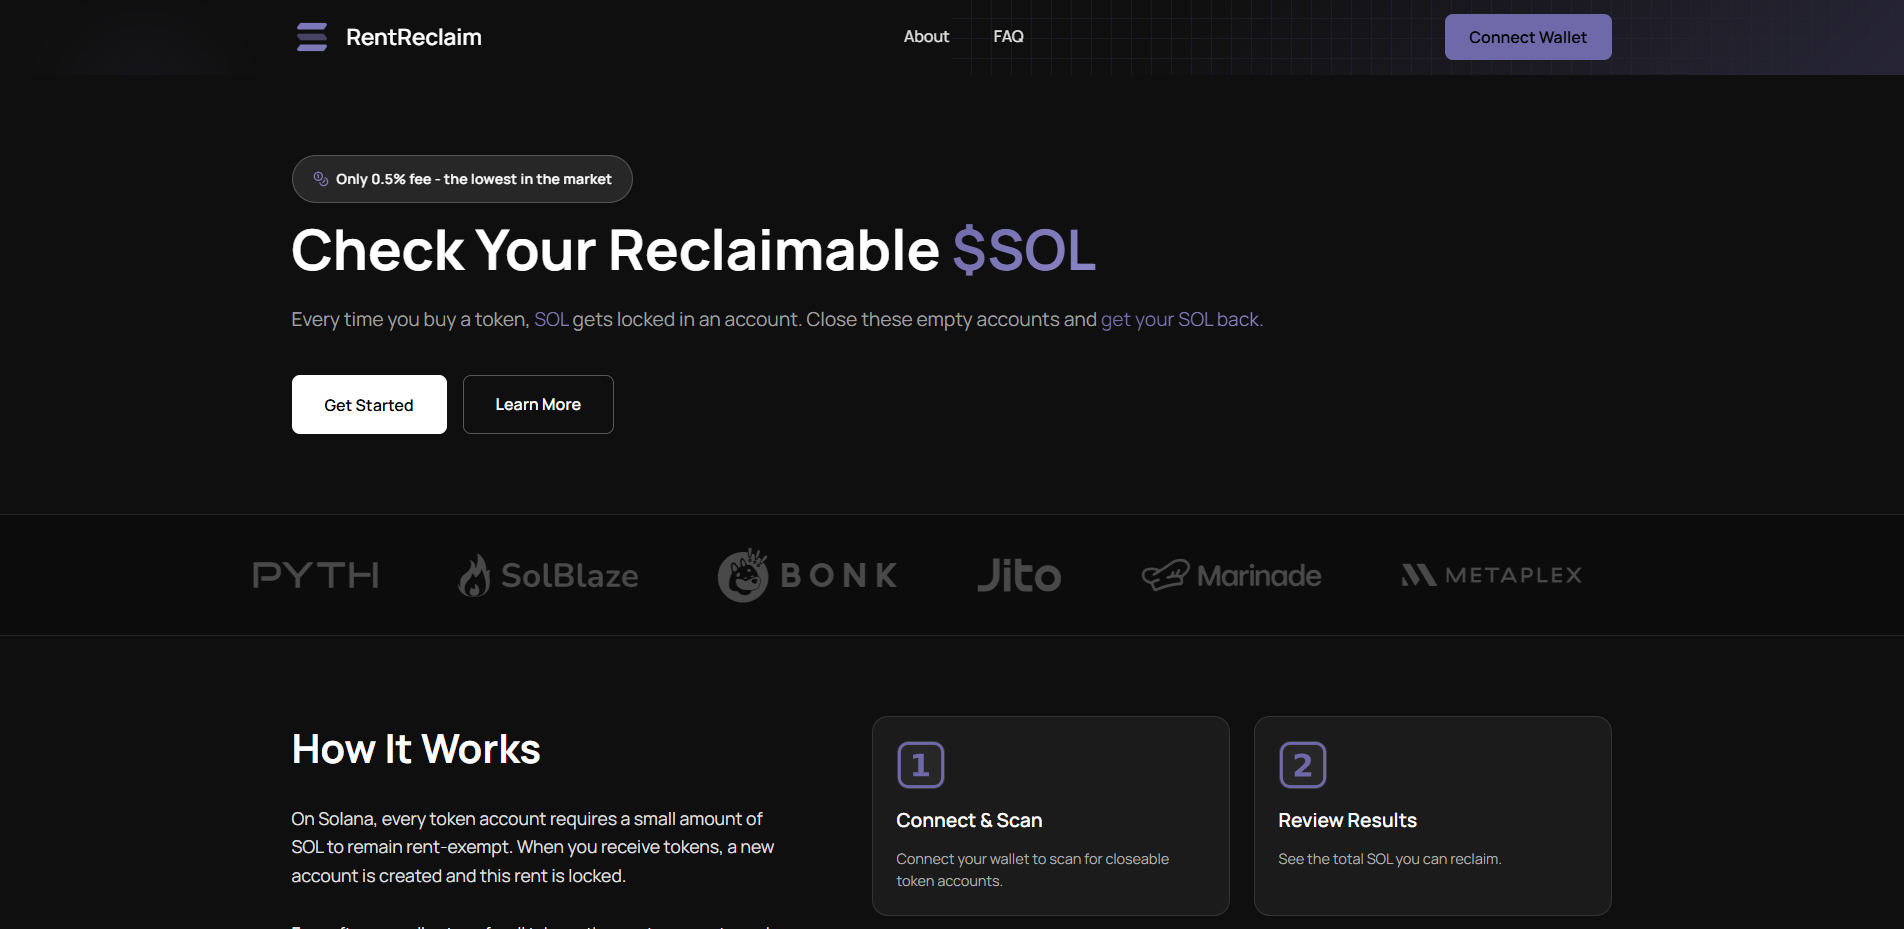Click the Learn More button
The width and height of the screenshot is (1904, 929).
point(538,405)
